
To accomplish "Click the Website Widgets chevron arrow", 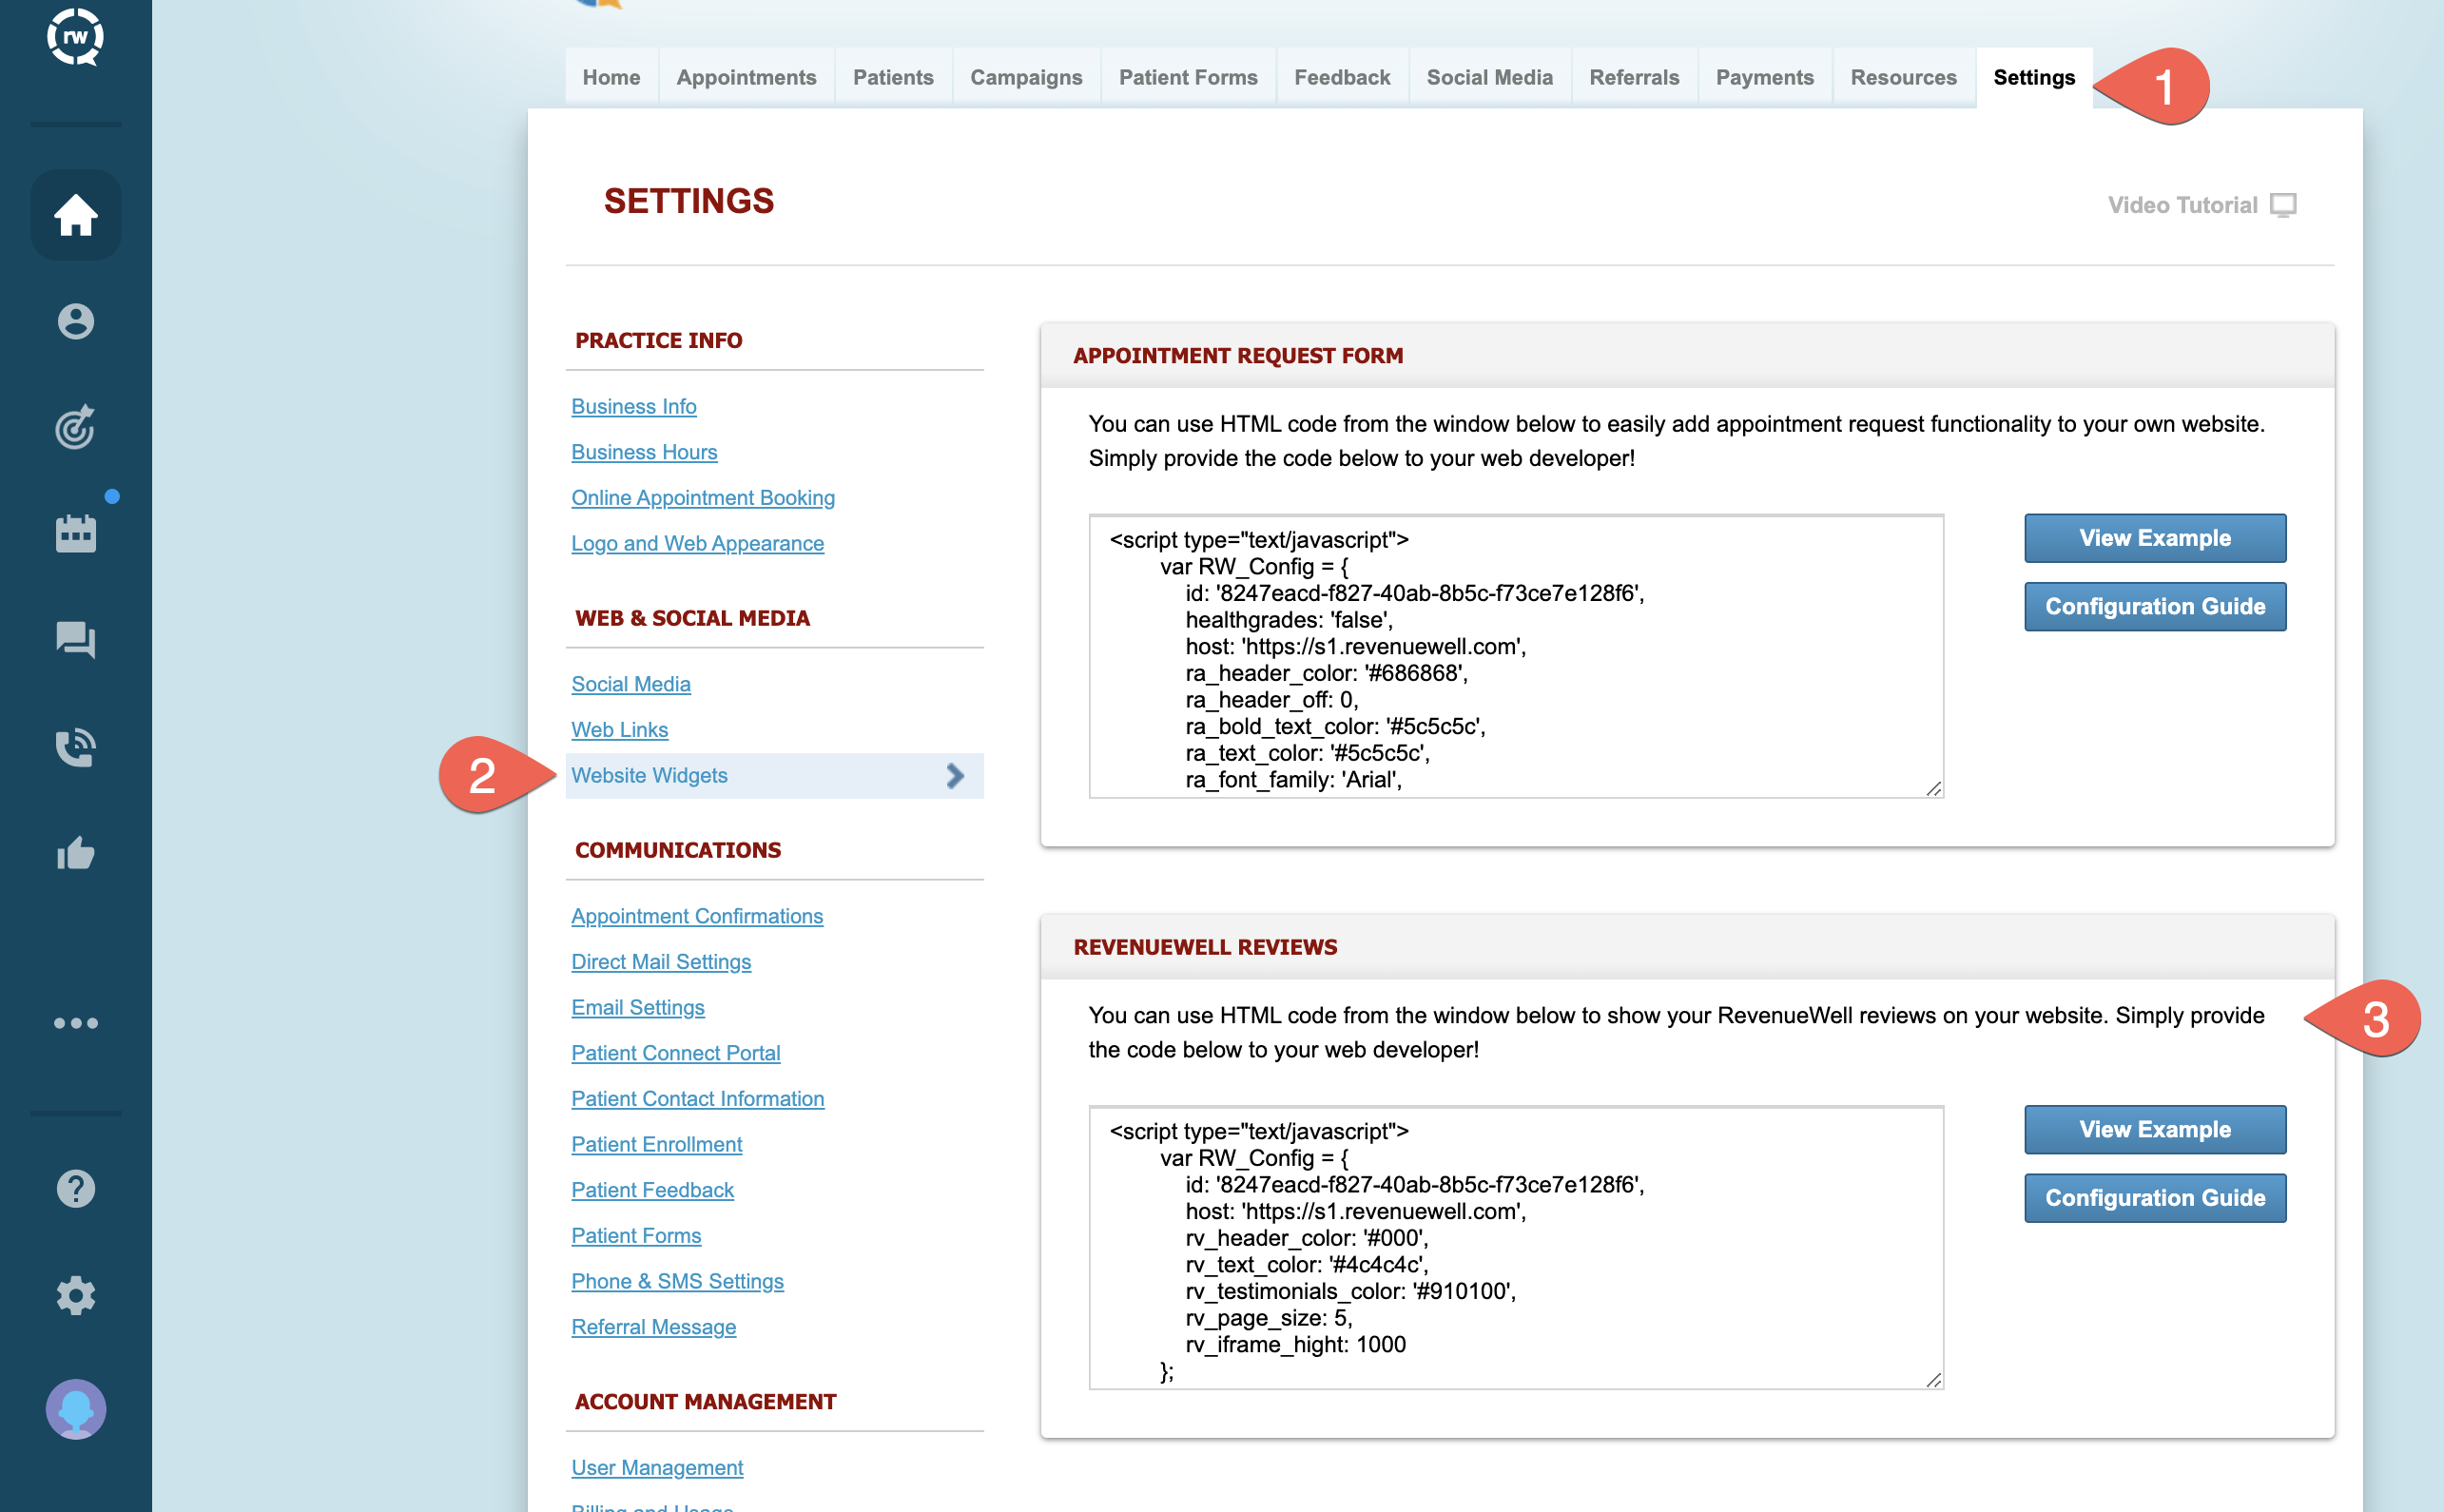I will coord(955,776).
